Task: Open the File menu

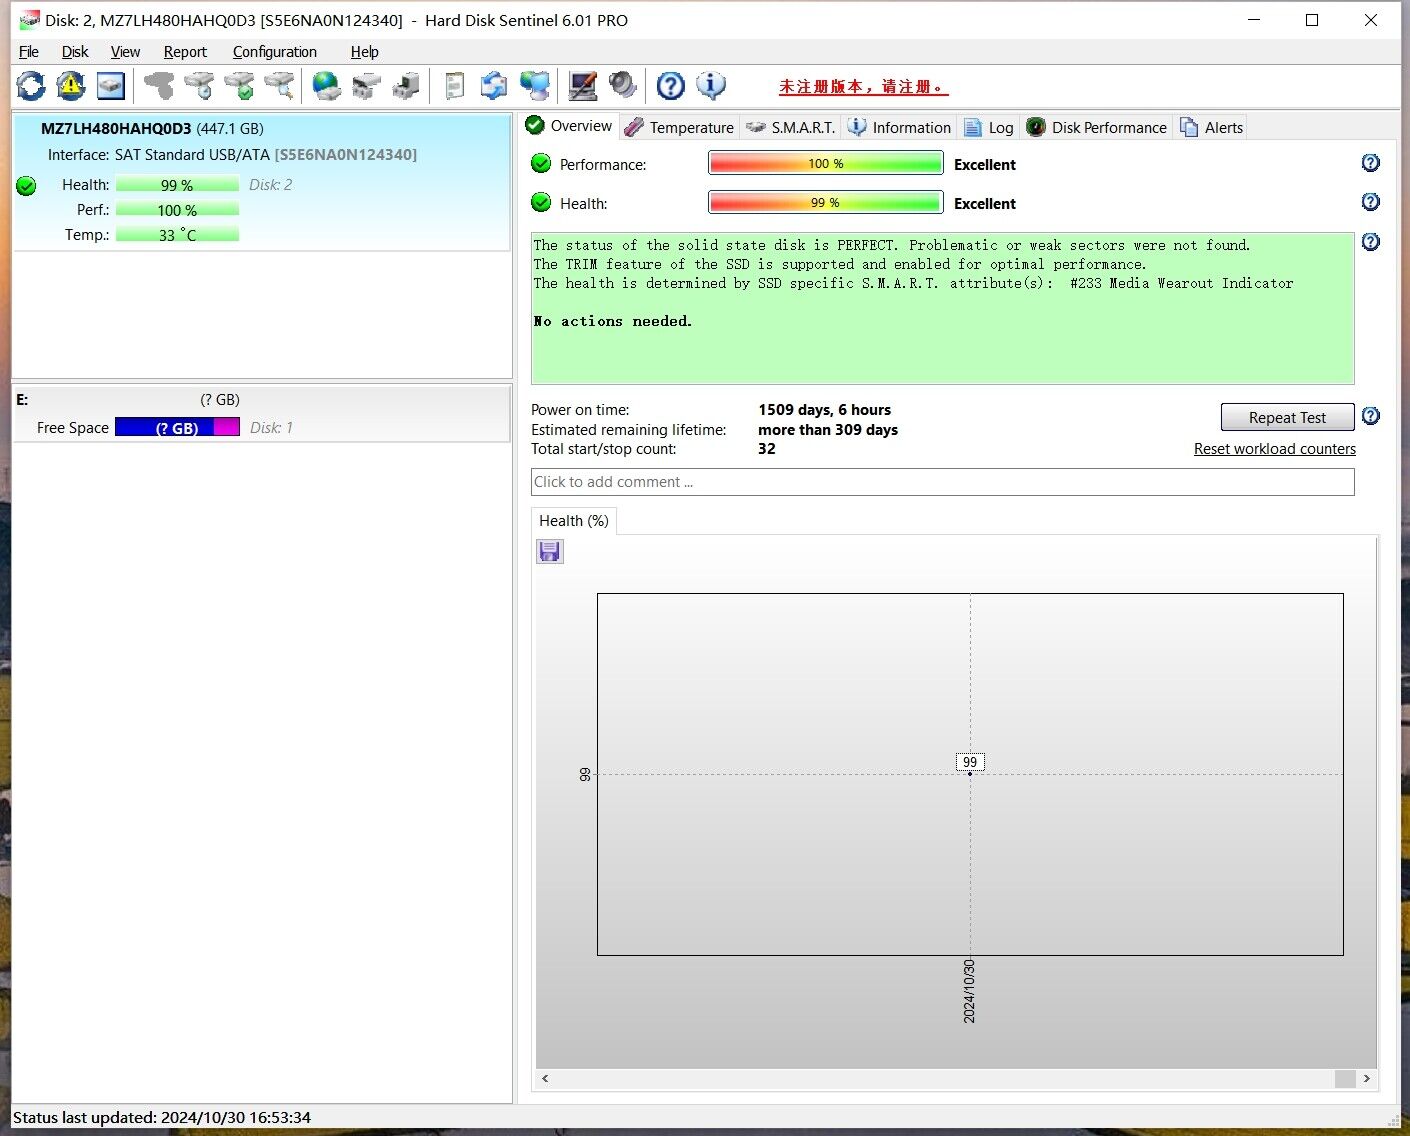Action: (x=29, y=52)
